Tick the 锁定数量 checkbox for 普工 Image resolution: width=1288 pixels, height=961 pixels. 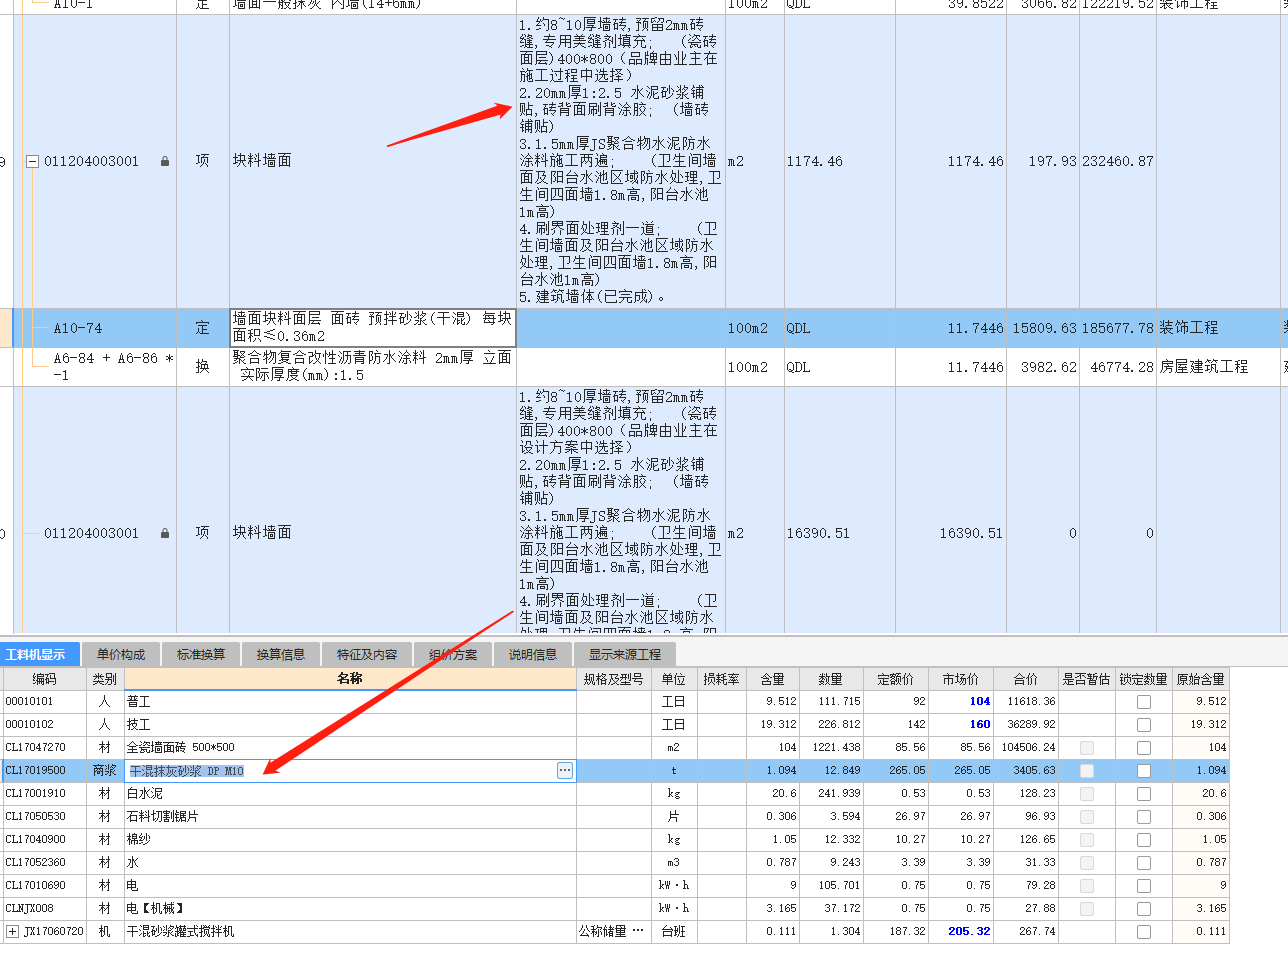pyautogui.click(x=1144, y=702)
